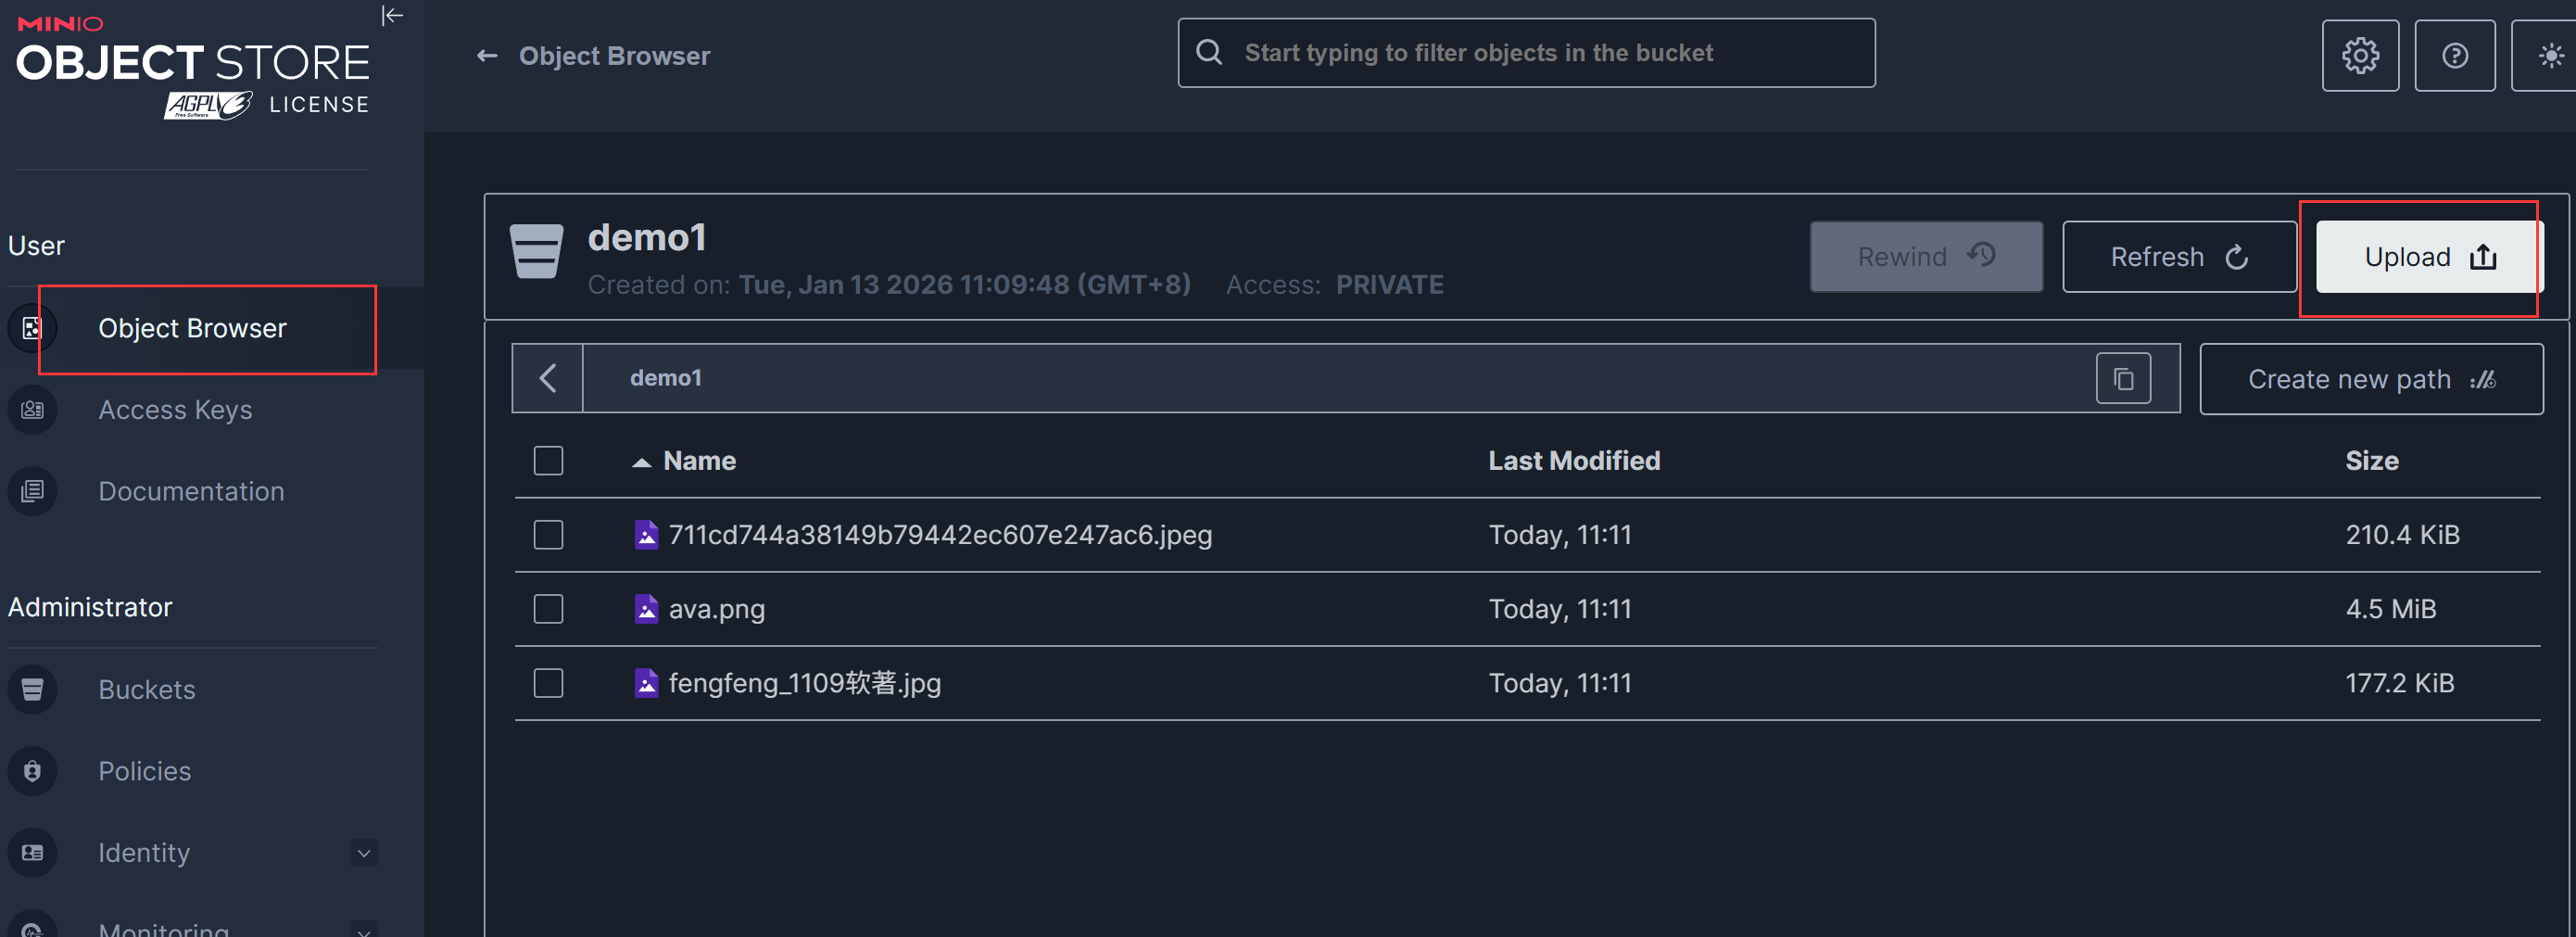
Task: Open the help question mark icon
Action: 2454,56
